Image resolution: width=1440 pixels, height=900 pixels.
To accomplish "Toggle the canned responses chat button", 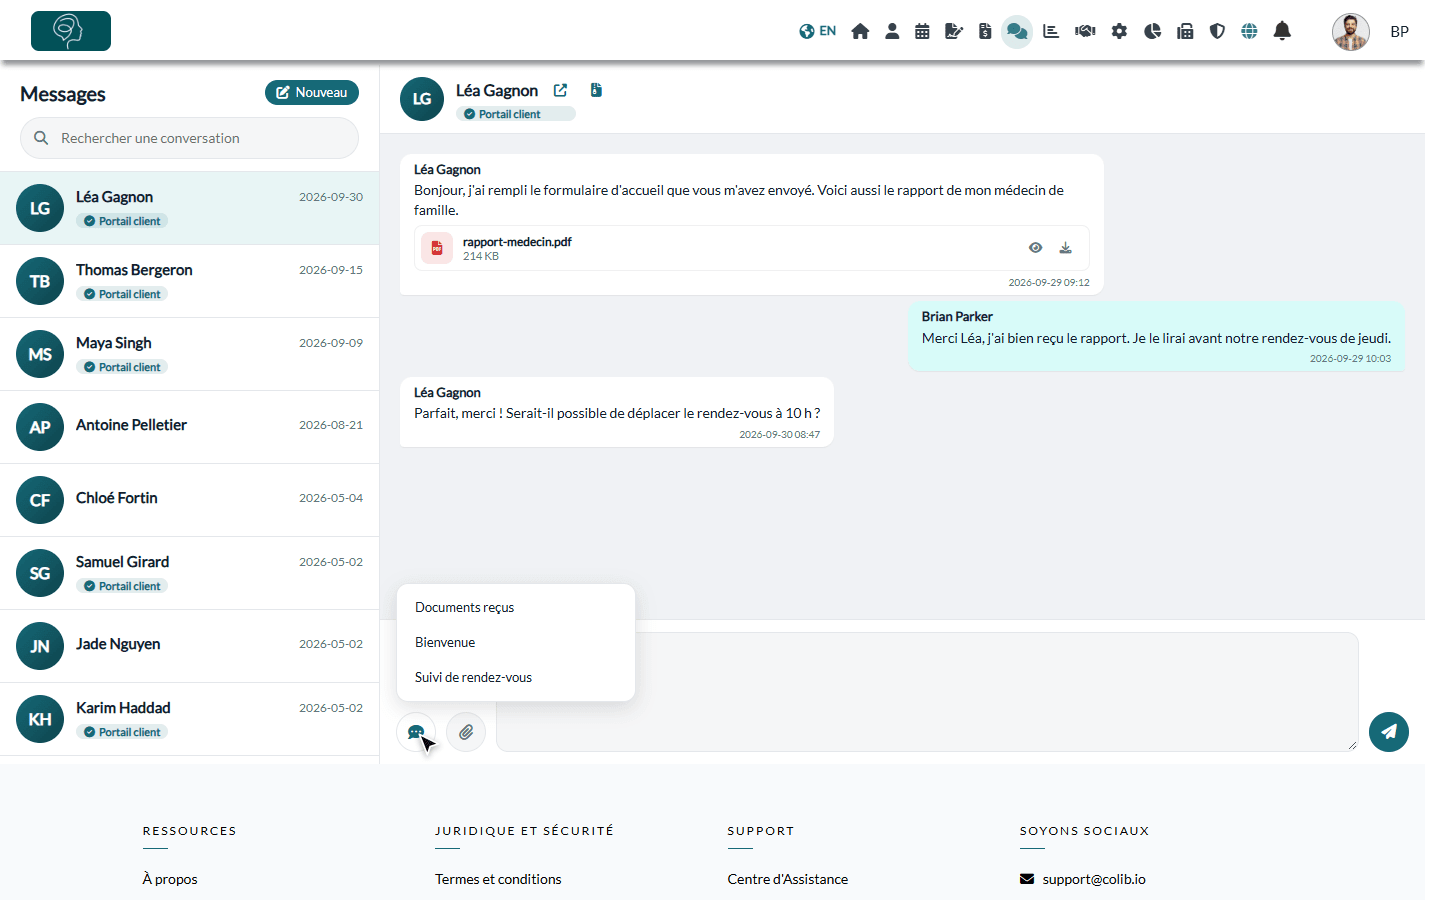I will [416, 732].
